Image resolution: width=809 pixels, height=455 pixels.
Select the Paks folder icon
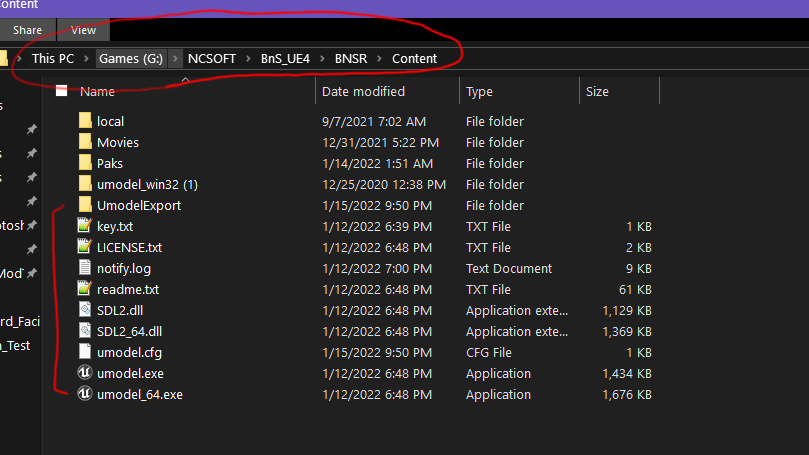[85, 163]
